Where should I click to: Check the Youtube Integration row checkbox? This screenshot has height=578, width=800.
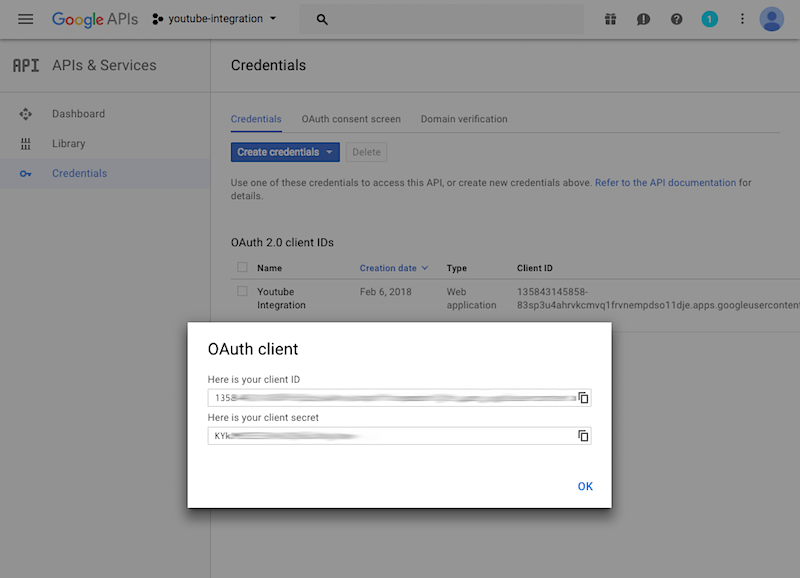pyautogui.click(x=242, y=292)
